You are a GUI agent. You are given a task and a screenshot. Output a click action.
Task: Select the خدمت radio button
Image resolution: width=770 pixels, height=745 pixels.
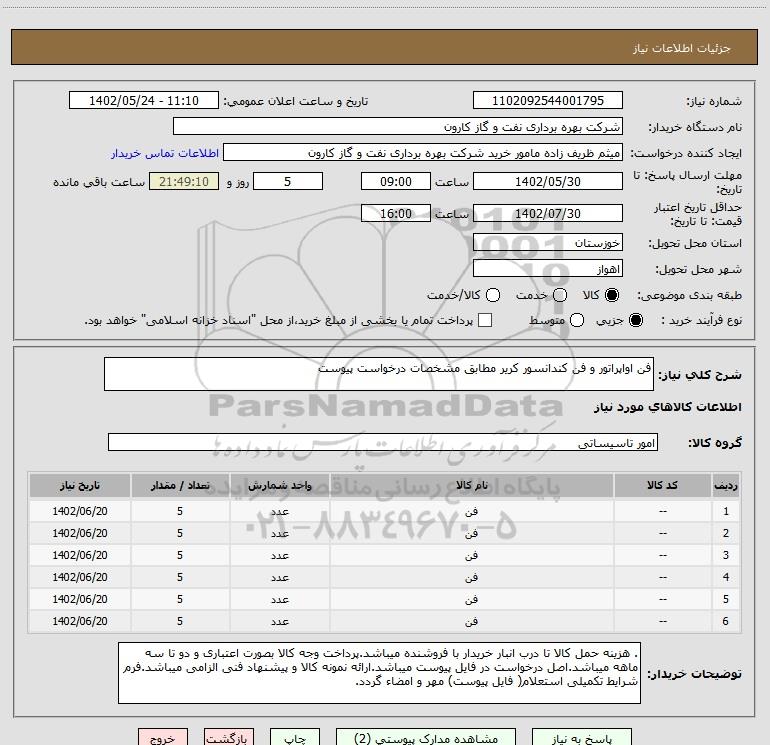(x=560, y=295)
